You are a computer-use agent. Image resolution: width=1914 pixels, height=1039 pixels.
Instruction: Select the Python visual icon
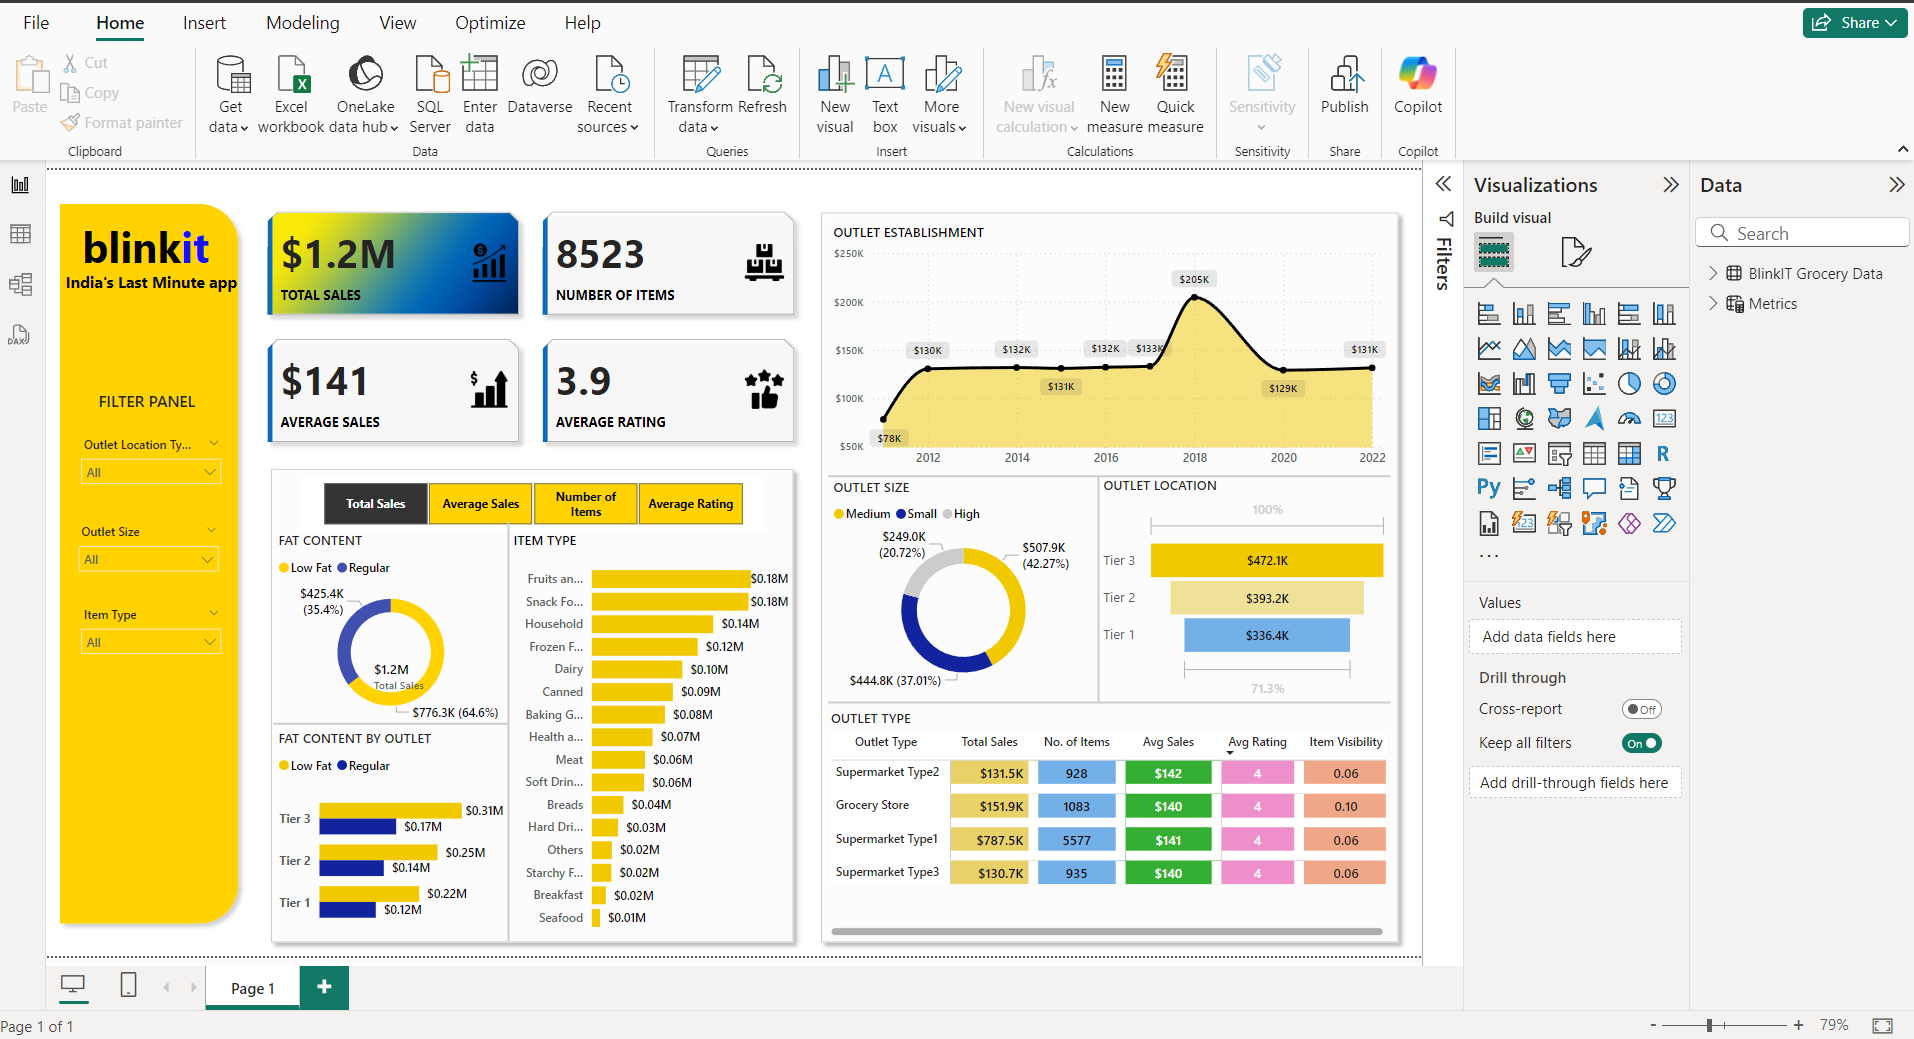[1489, 489]
